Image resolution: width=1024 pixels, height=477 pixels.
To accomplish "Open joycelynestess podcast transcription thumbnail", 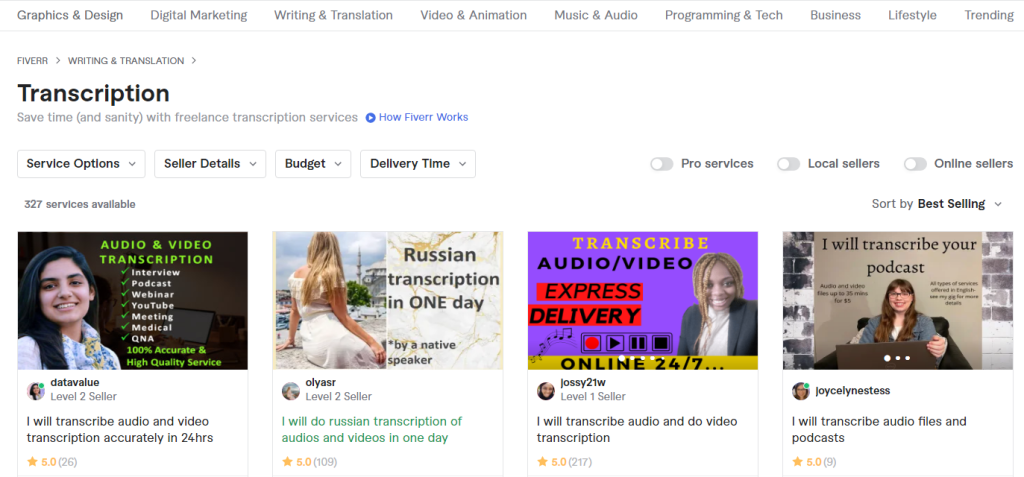I will (x=898, y=301).
